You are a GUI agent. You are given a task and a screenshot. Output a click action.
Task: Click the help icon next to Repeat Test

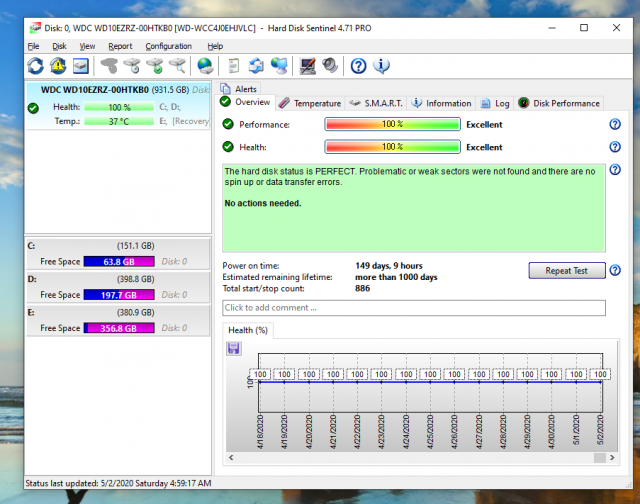click(x=615, y=270)
